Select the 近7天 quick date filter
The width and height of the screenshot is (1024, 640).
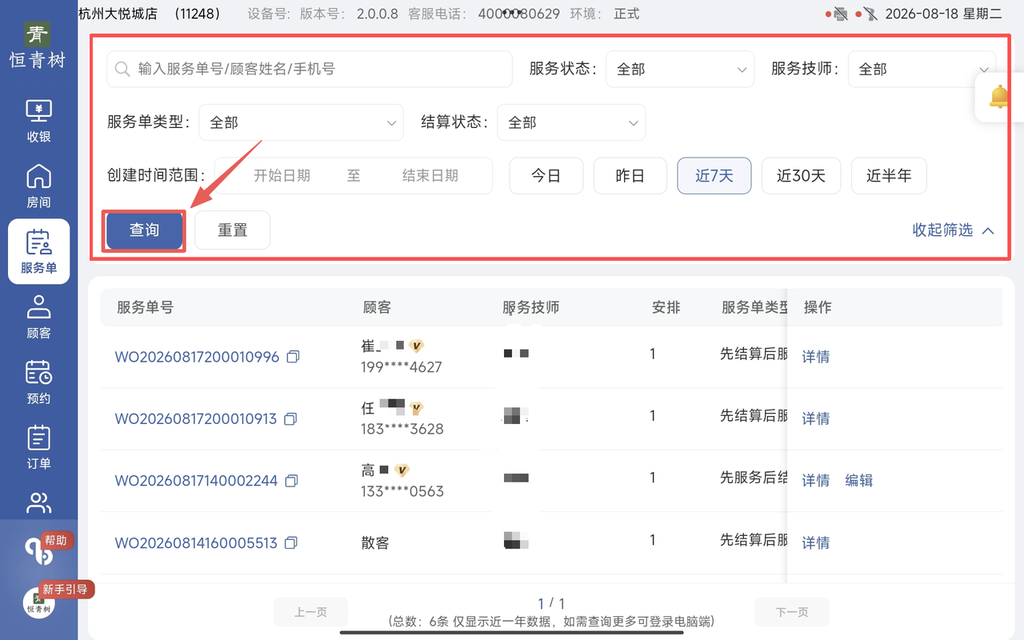tap(714, 176)
